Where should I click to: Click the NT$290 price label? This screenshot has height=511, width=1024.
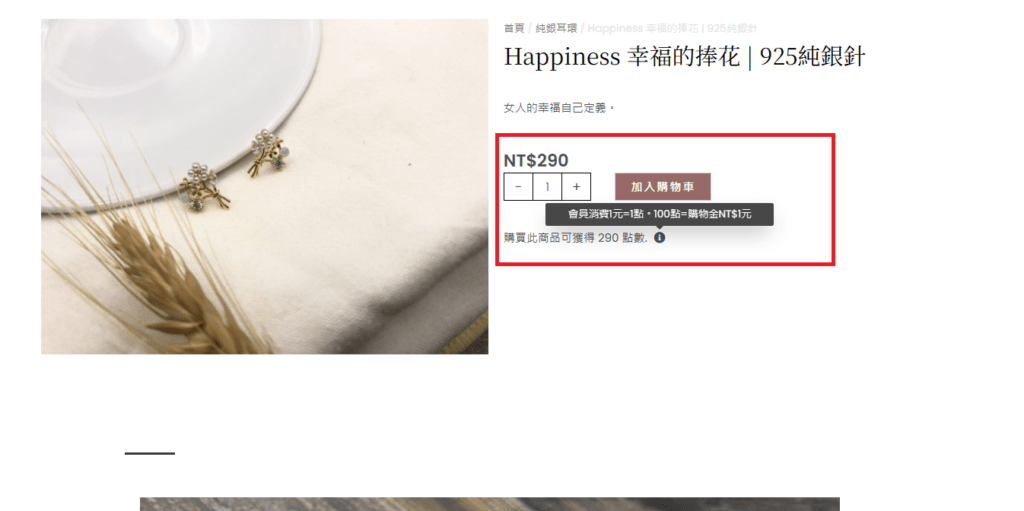pyautogui.click(x=536, y=160)
